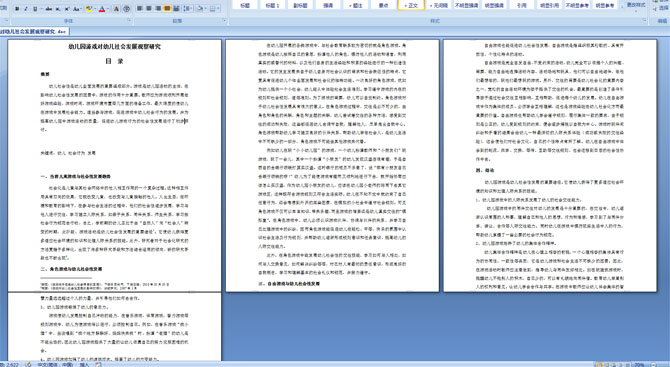The image size is (670, 367).
Task: Open the 更改样式 menu
Action: (635, 6)
